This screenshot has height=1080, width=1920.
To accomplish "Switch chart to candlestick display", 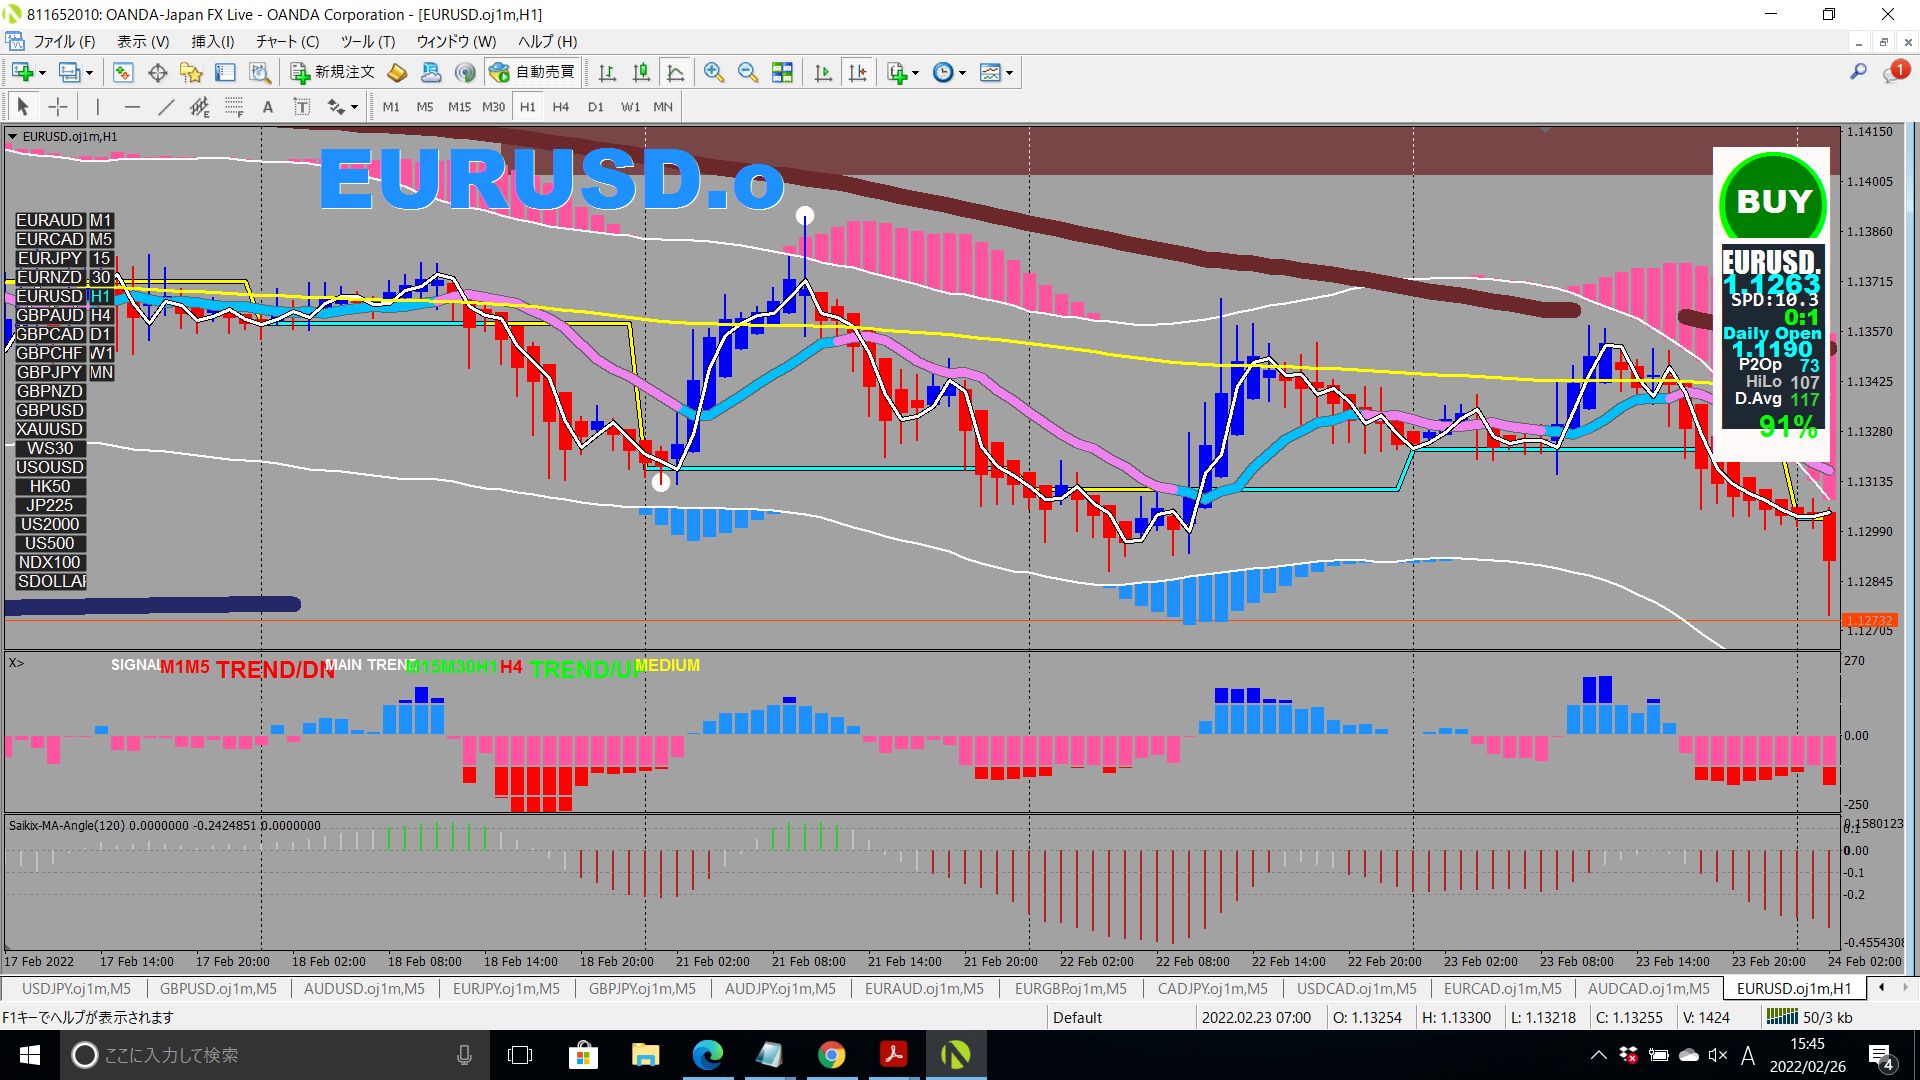I will [641, 72].
